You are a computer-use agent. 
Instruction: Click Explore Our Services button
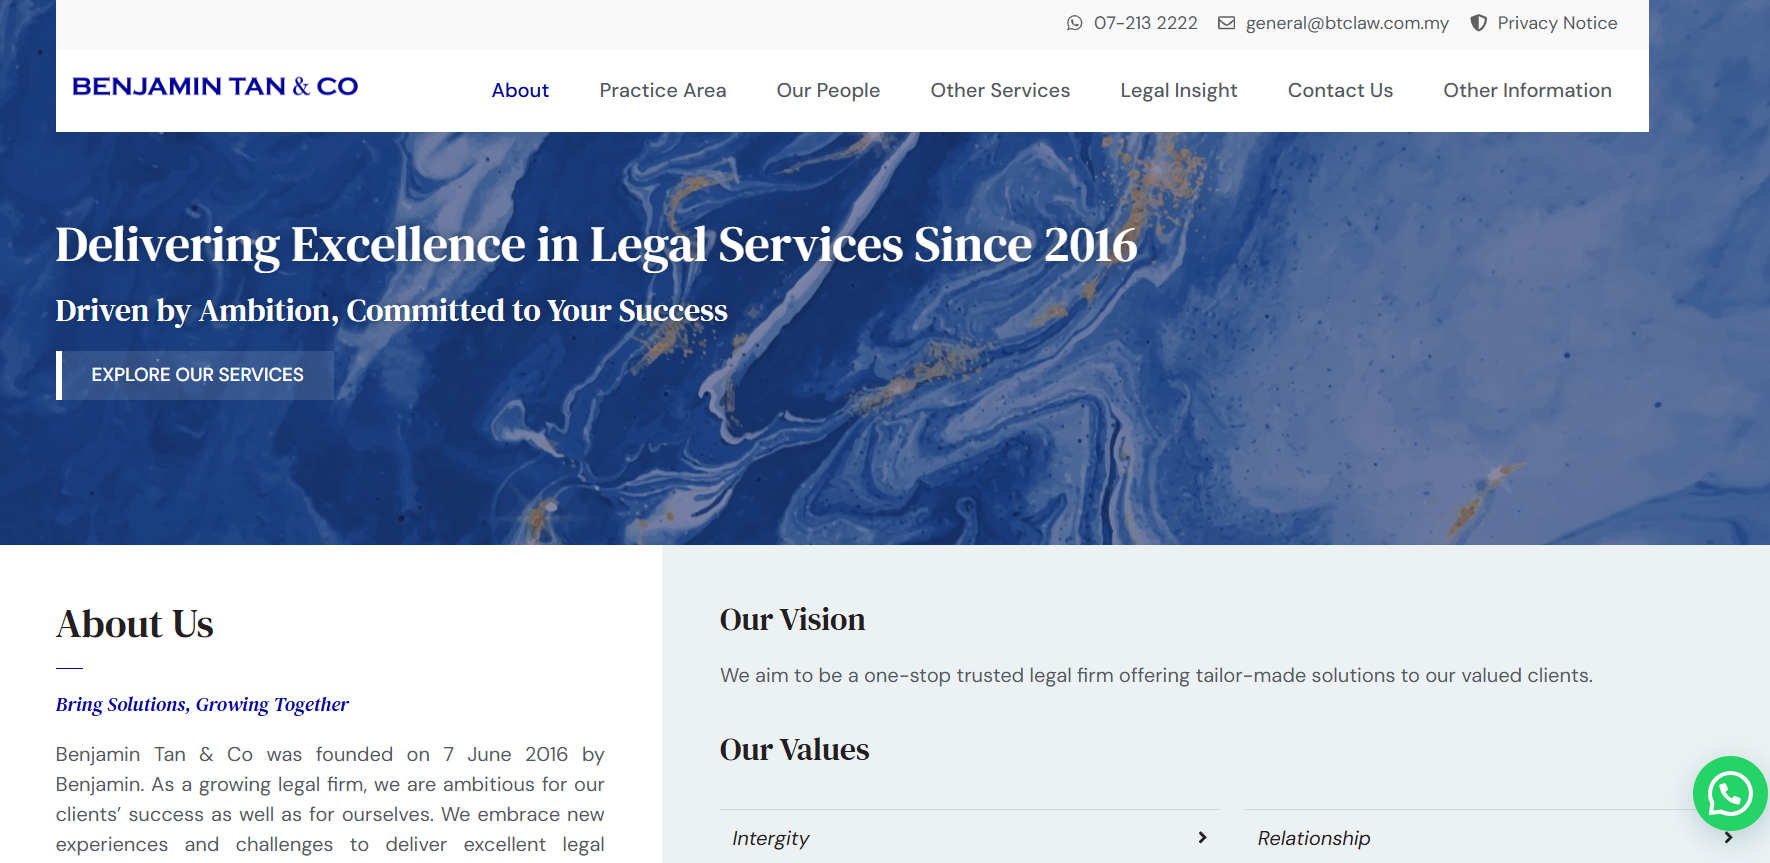click(x=195, y=375)
